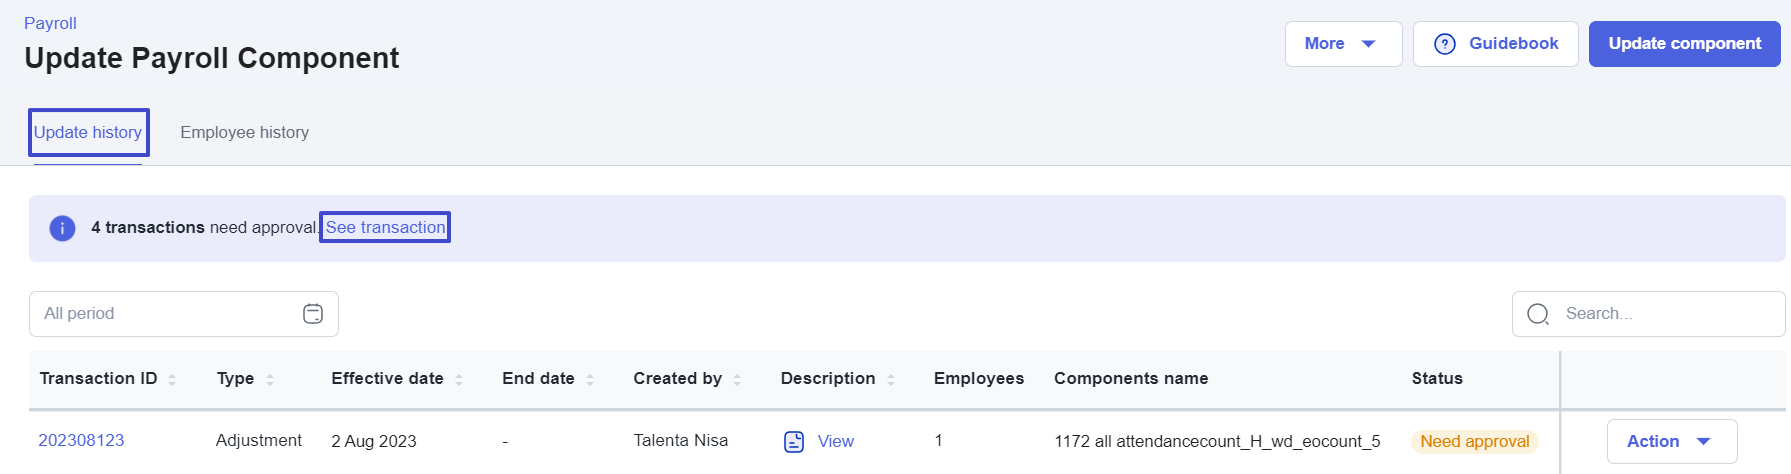Image resolution: width=1791 pixels, height=474 pixels.
Task: Open the All period date picker
Action: [170, 314]
